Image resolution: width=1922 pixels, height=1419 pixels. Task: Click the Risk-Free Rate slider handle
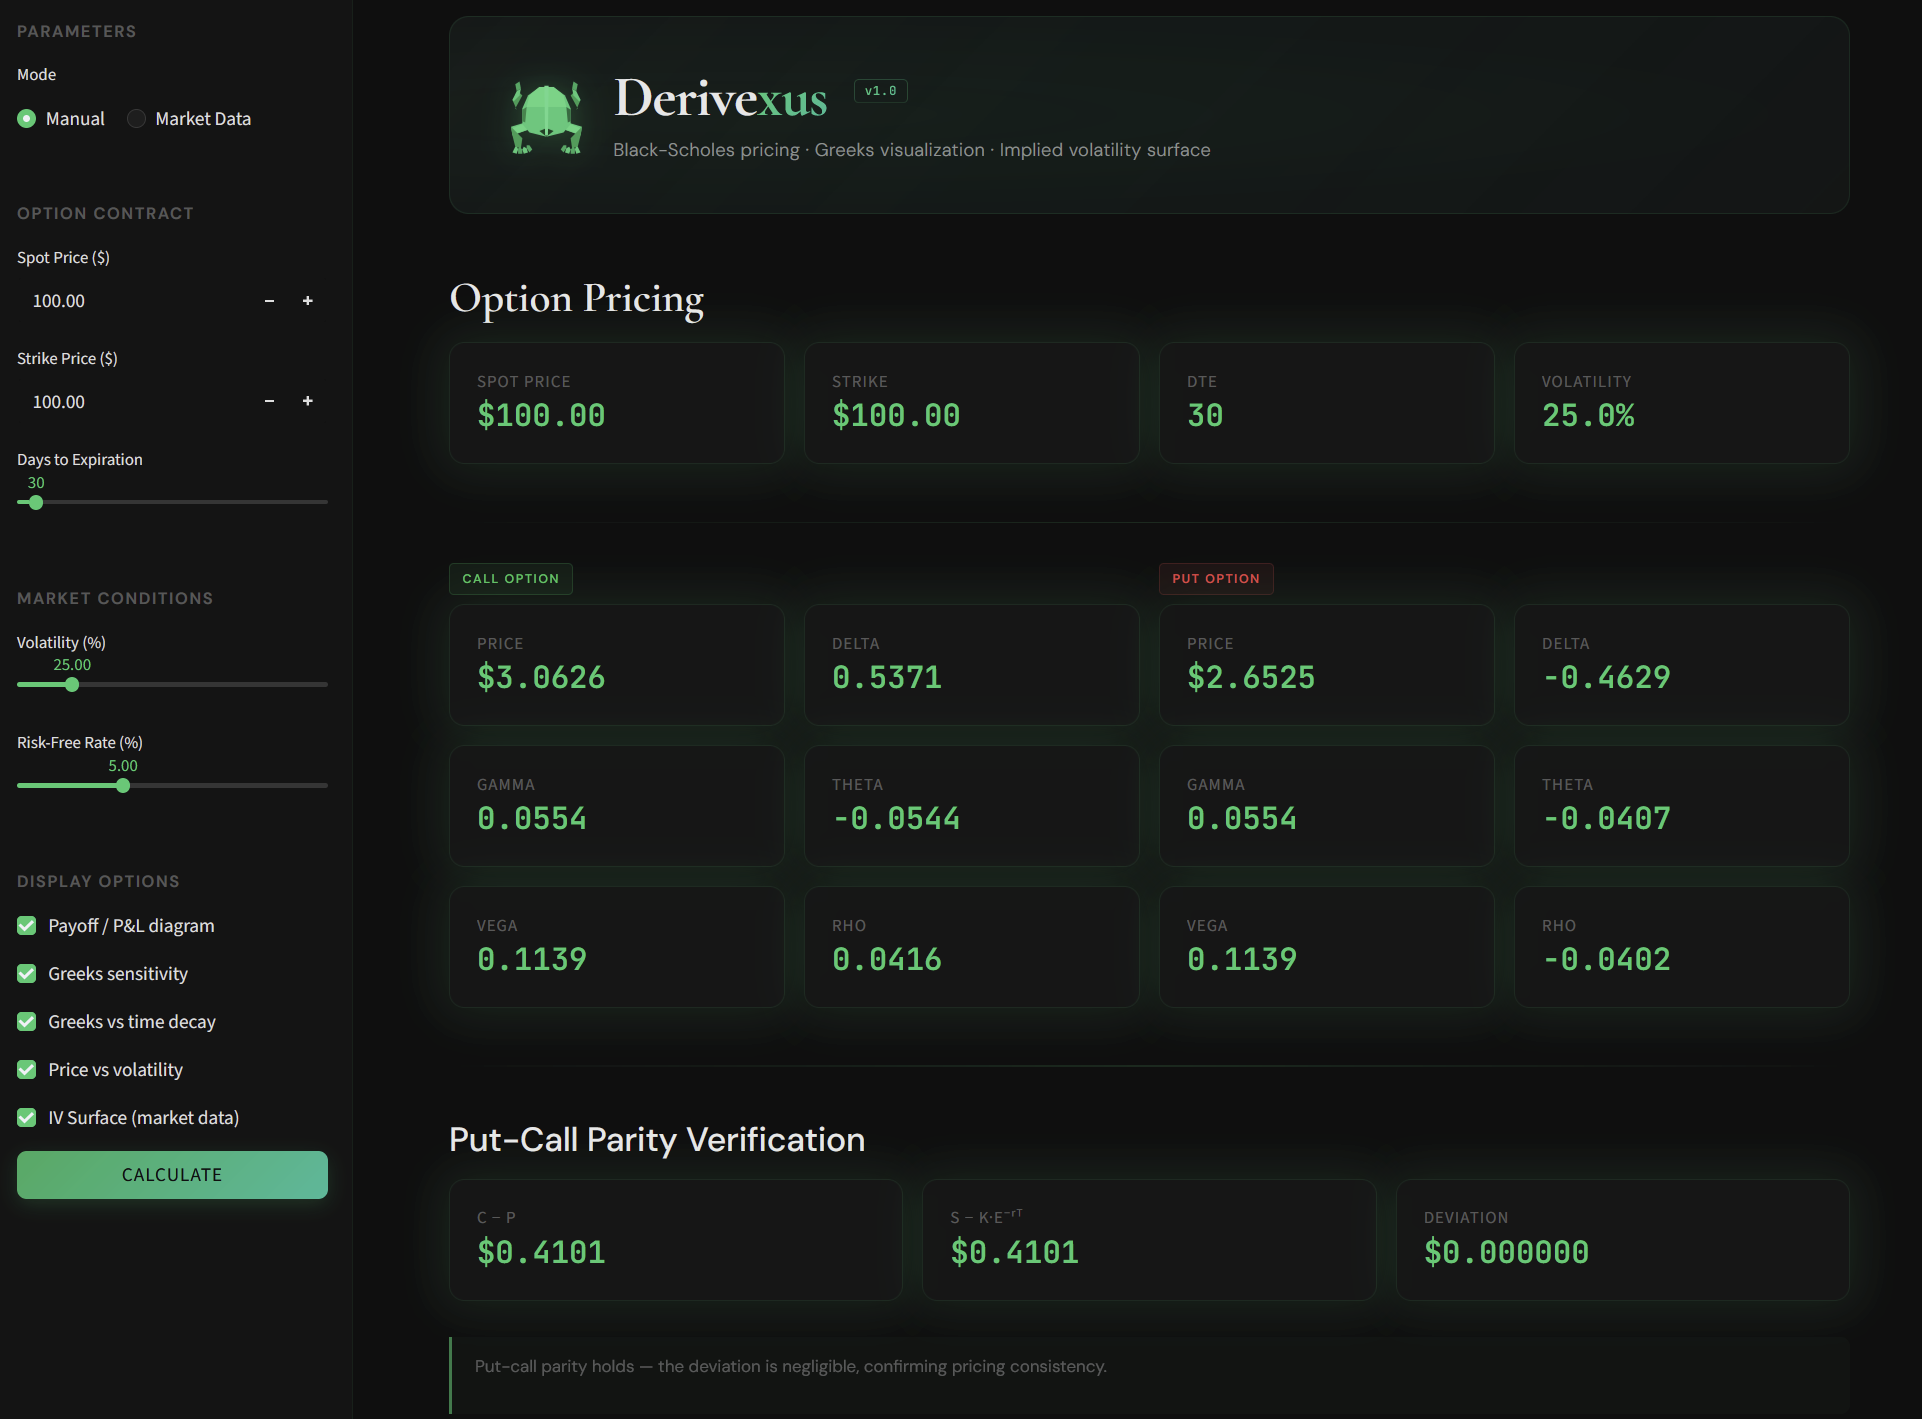point(123,786)
